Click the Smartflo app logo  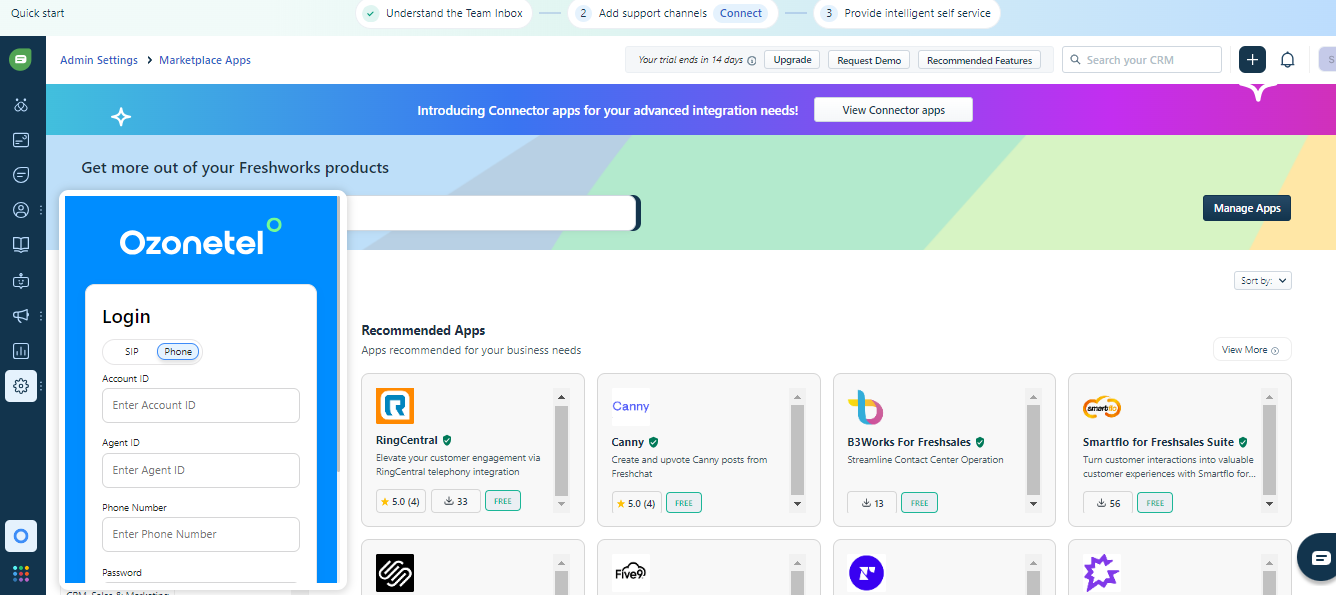point(1102,406)
